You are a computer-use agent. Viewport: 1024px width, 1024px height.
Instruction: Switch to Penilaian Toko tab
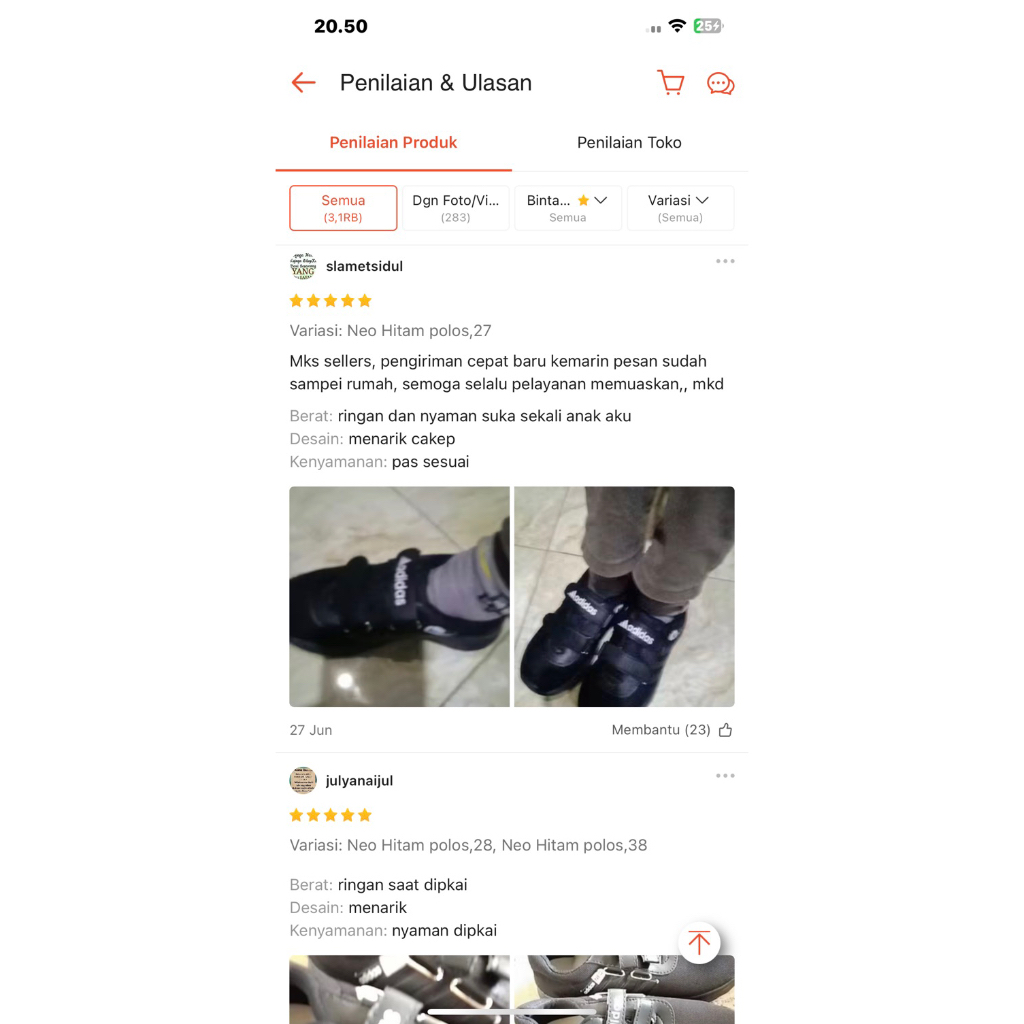tap(629, 142)
